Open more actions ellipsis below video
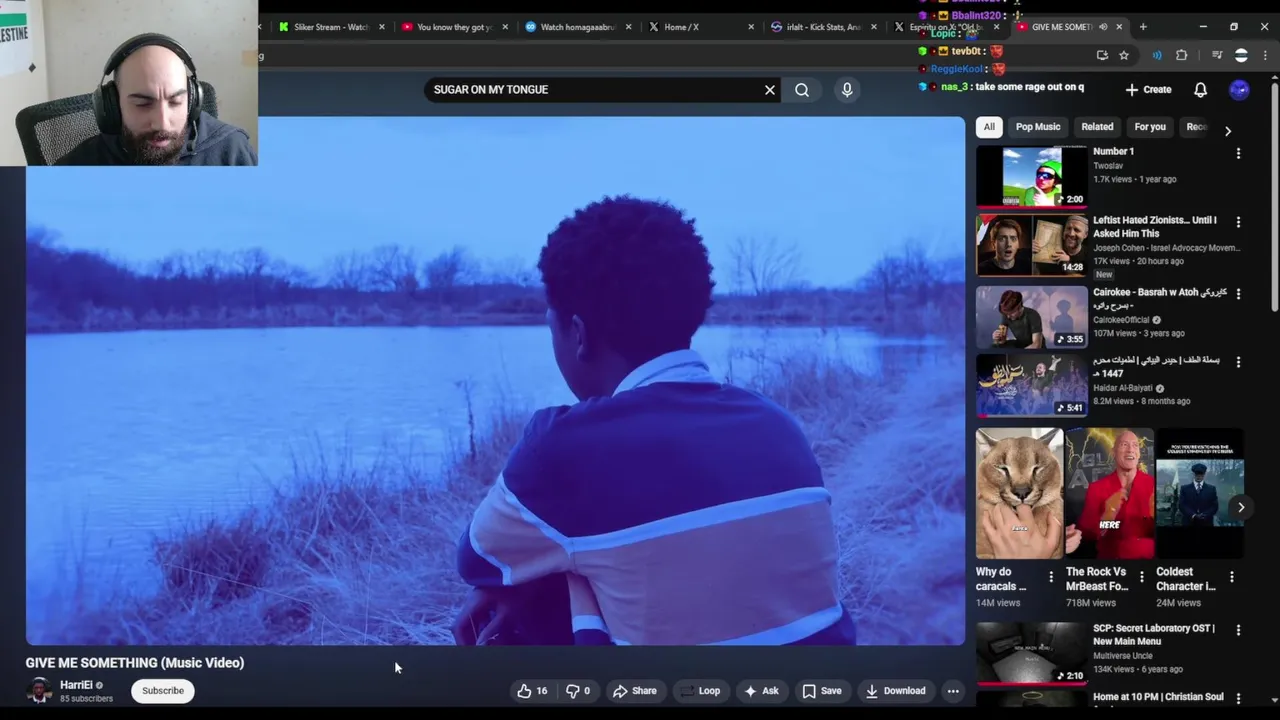 click(953, 691)
